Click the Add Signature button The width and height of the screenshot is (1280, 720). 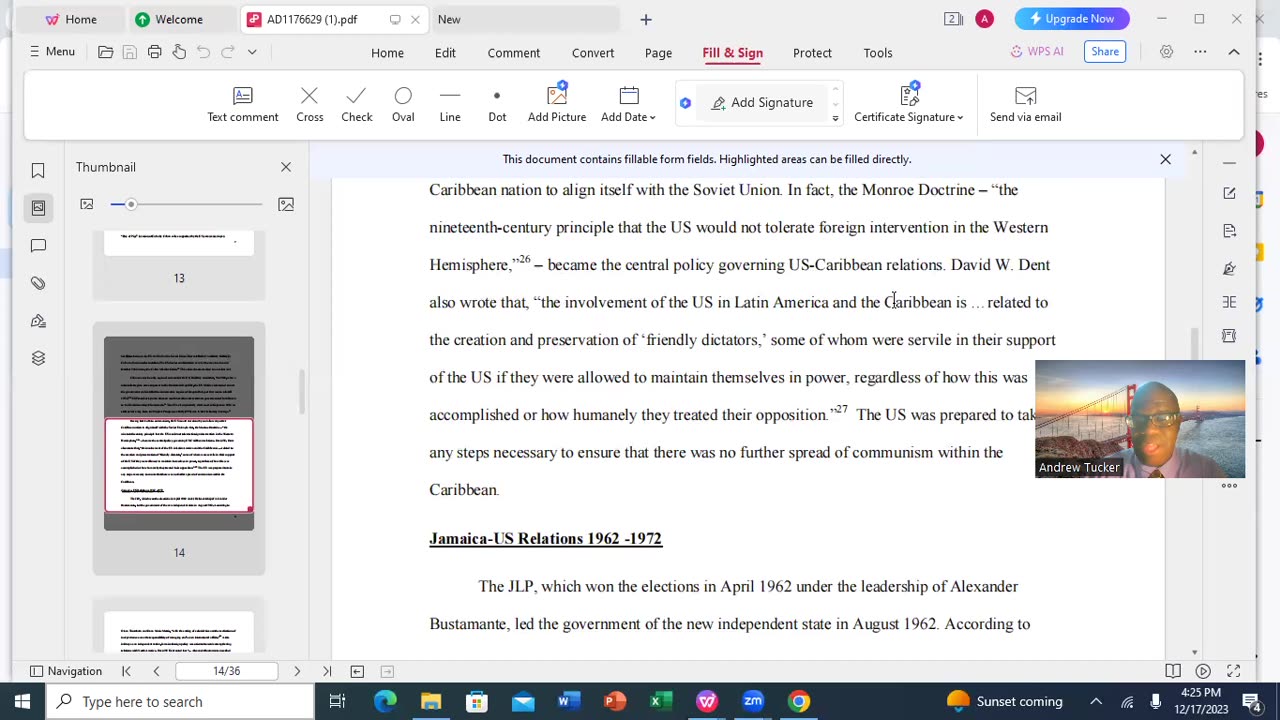tap(763, 103)
